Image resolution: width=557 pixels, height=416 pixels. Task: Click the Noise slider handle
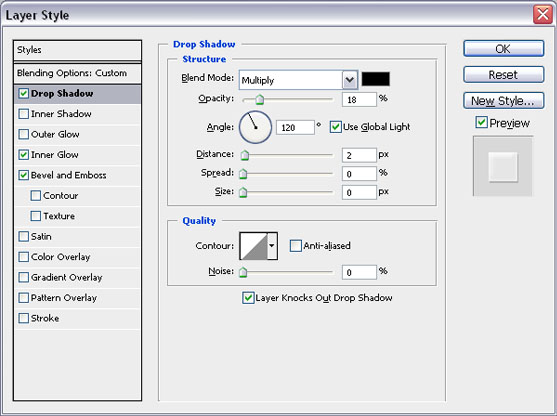click(243, 272)
